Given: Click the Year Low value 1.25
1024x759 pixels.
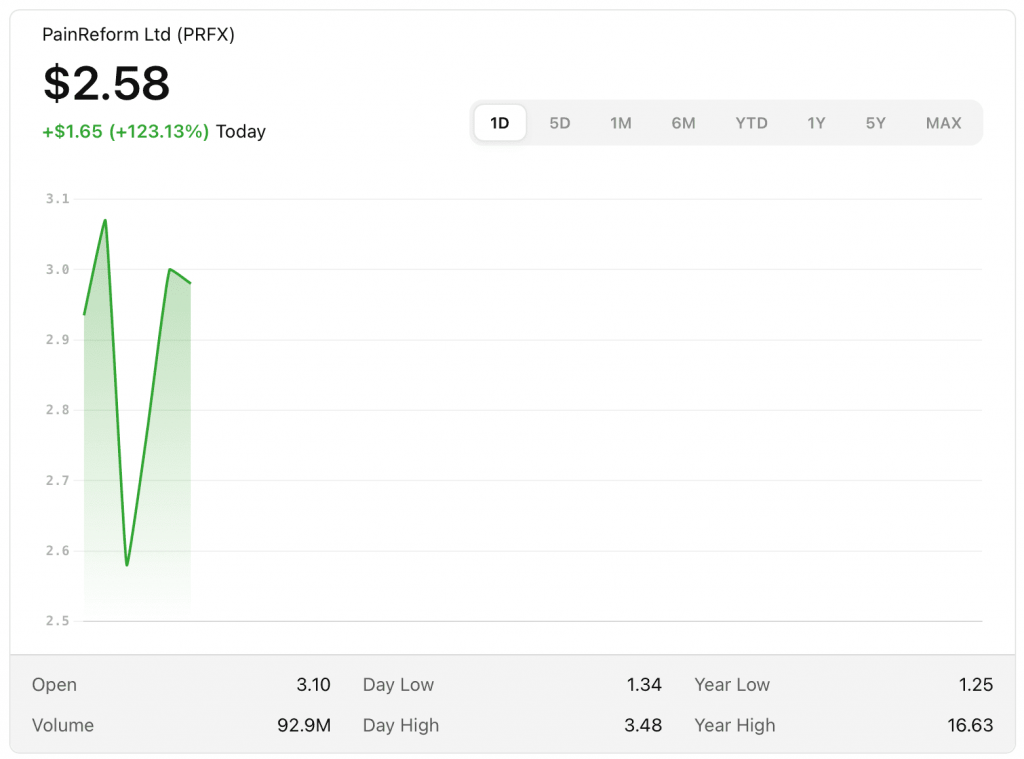Looking at the screenshot, I should (975, 685).
